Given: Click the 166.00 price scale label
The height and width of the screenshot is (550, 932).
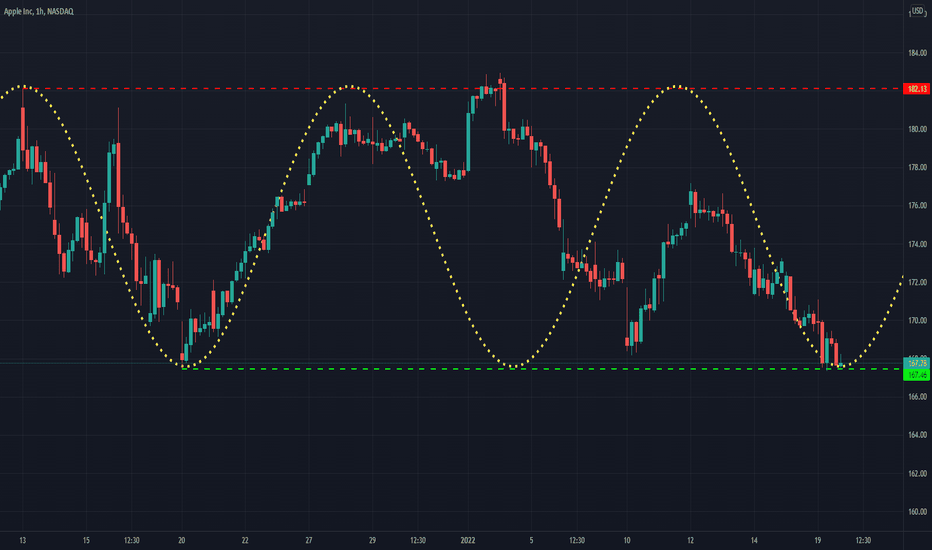Looking at the screenshot, I should click(x=917, y=397).
